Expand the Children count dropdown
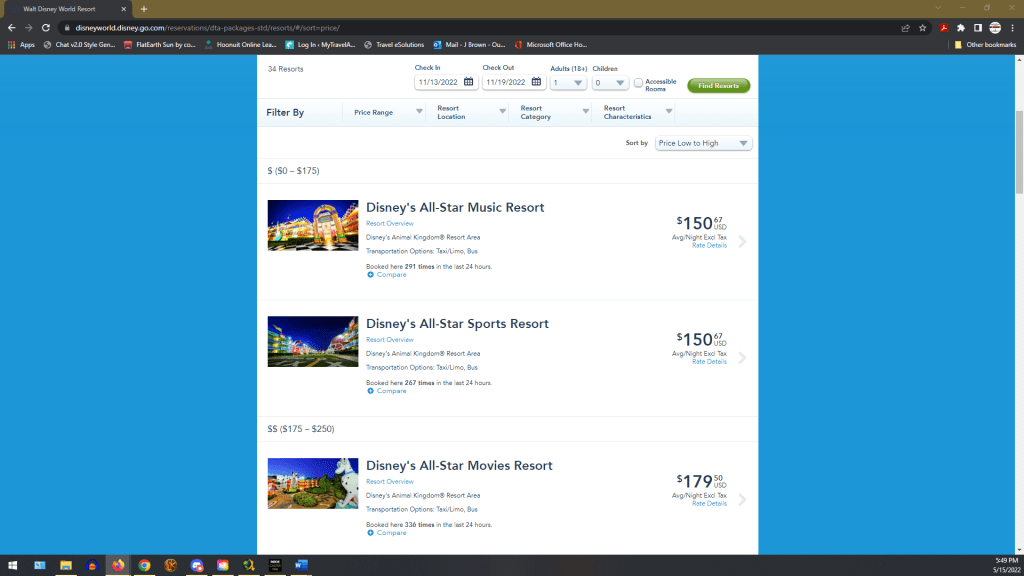The image size is (1024, 576). coord(610,83)
